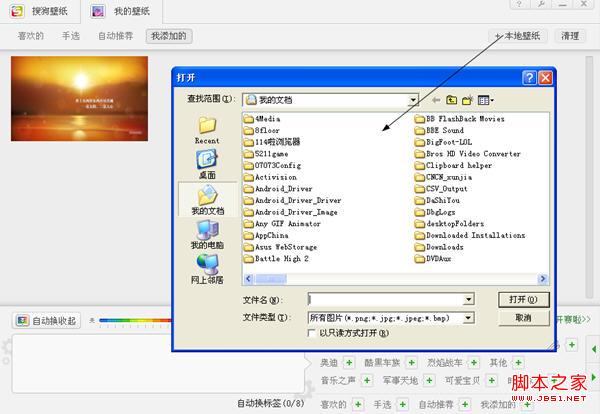Image resolution: width=600 pixels, height=414 pixels.
Task: Select the CNCN_xunjia folder
Action: click(x=443, y=177)
